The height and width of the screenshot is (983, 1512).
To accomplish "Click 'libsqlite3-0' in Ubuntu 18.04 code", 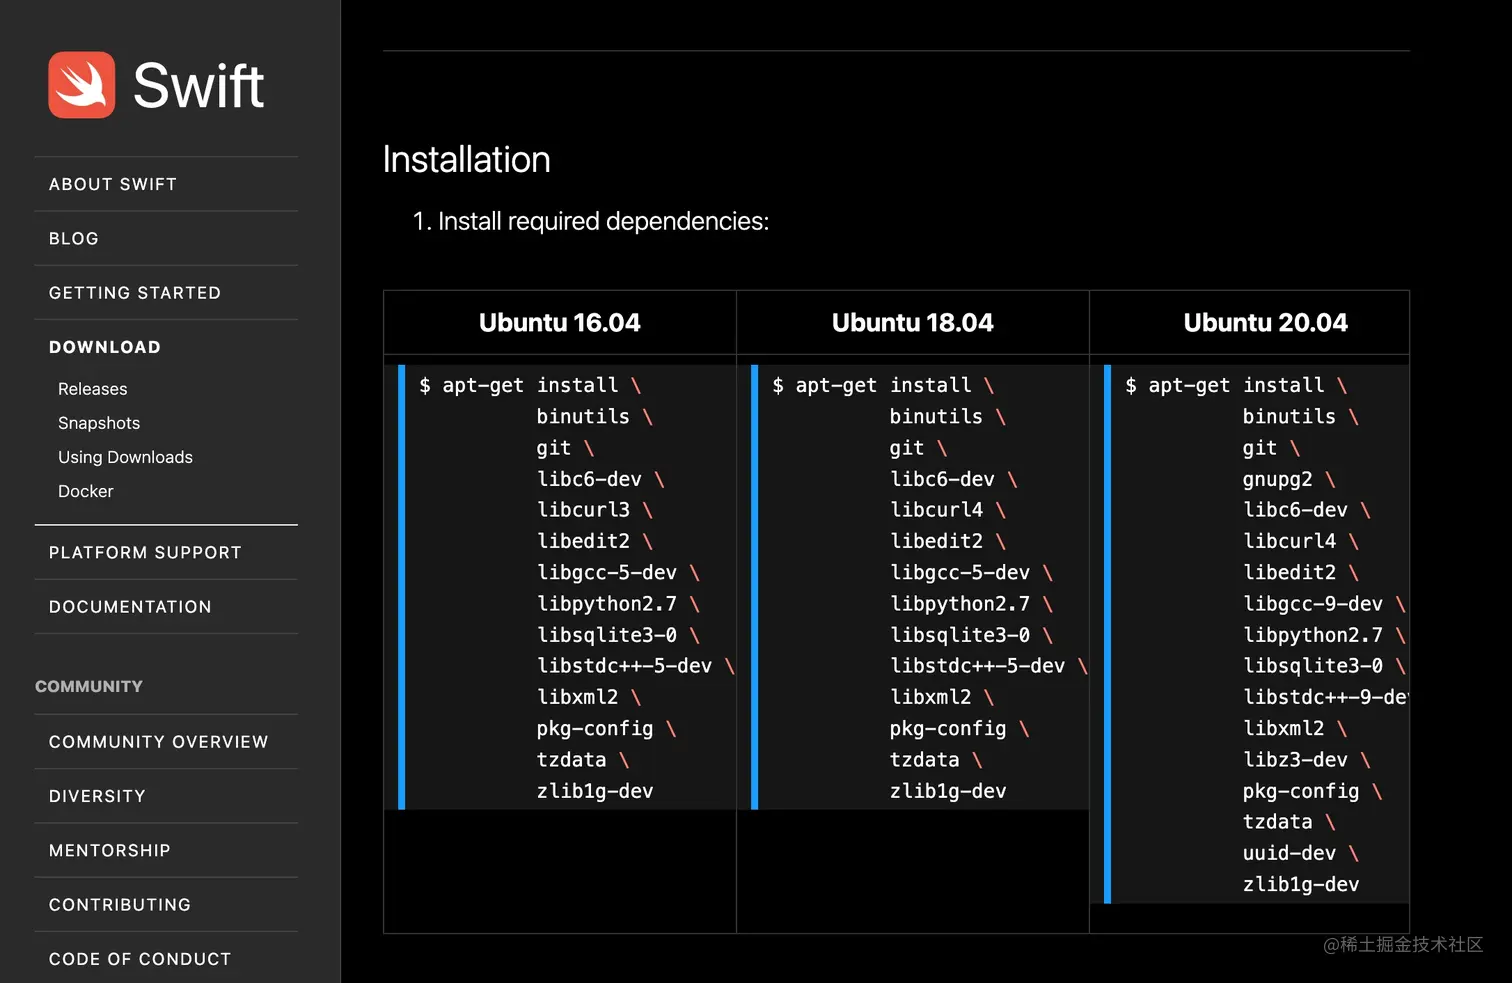I will [x=960, y=635].
